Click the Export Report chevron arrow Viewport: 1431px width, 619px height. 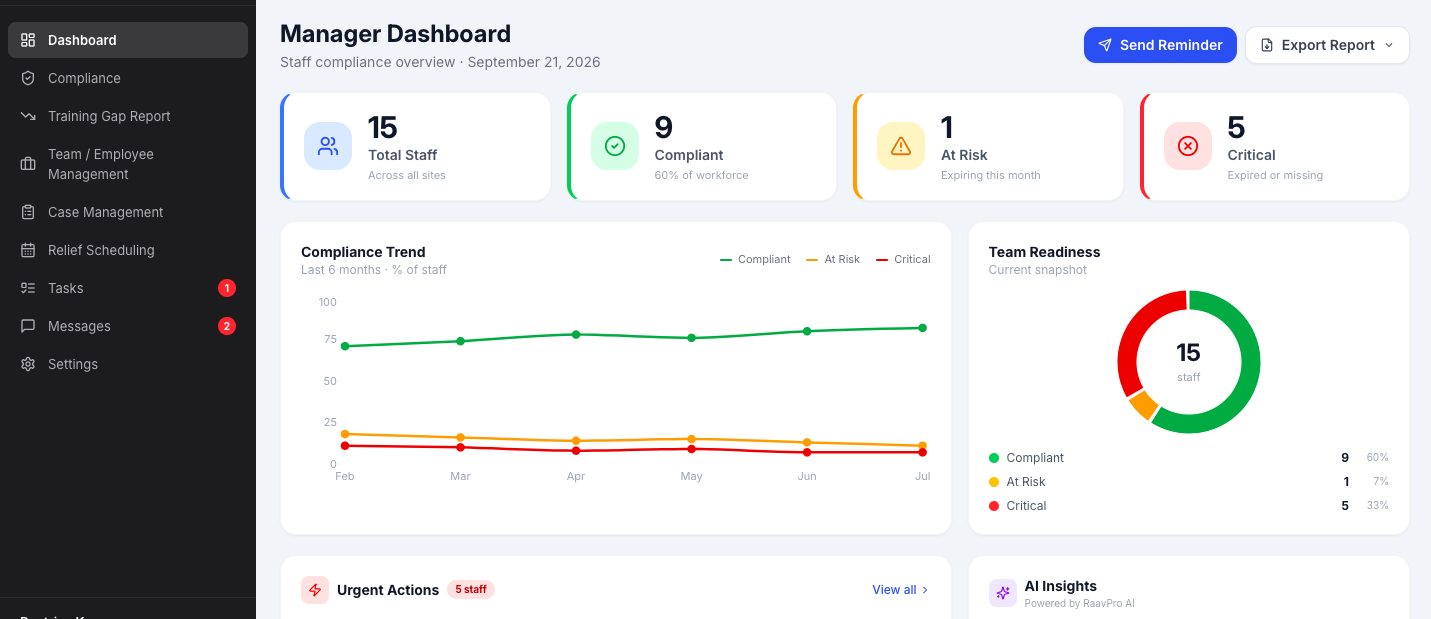[x=1388, y=45]
